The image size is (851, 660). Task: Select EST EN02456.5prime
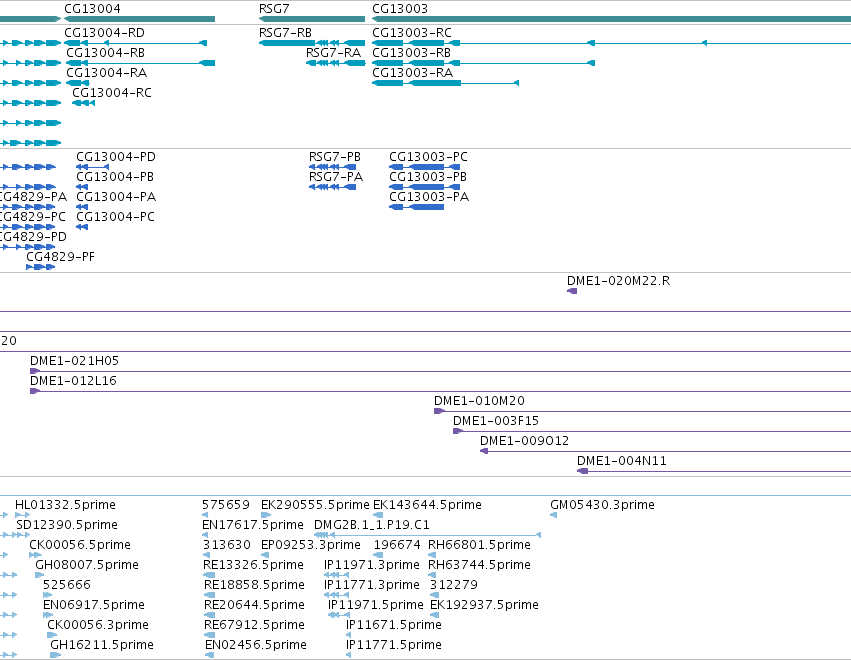pyautogui.click(x=209, y=655)
